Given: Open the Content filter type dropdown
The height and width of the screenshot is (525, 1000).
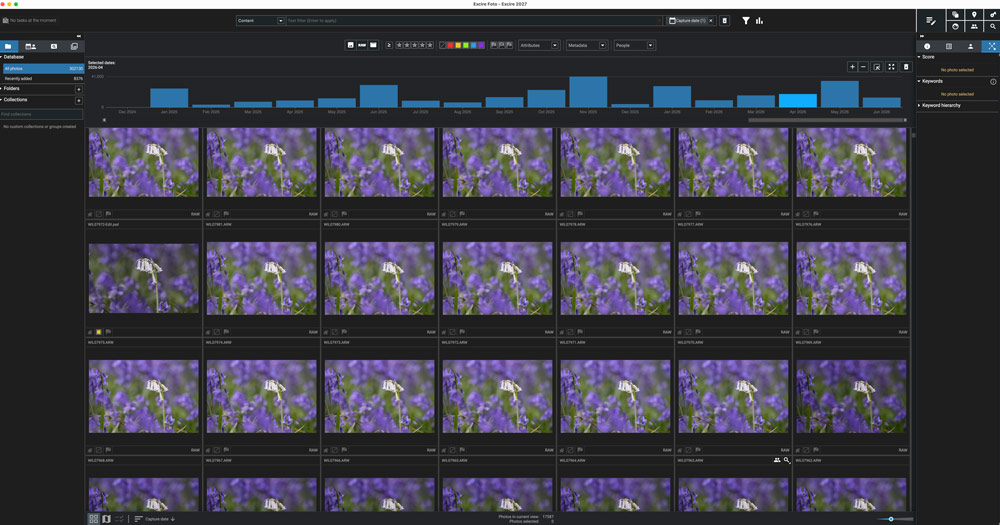Looking at the screenshot, I should point(260,20).
